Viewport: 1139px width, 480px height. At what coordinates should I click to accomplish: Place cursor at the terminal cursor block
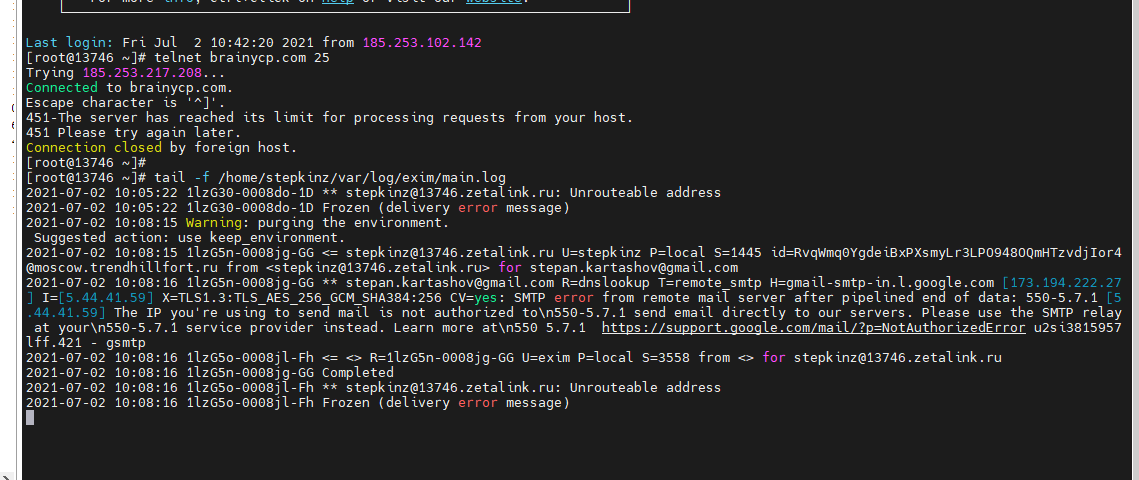[30, 417]
